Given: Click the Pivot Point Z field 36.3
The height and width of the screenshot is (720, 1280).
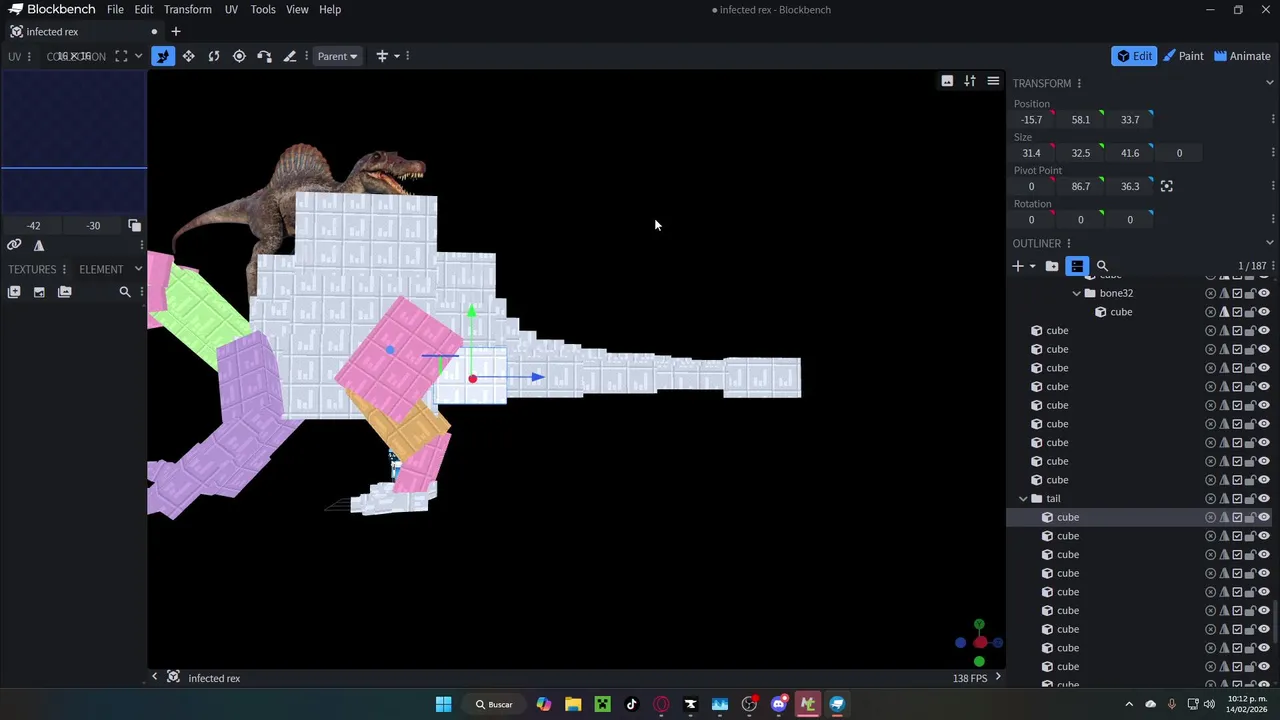Looking at the screenshot, I should point(1131,186).
